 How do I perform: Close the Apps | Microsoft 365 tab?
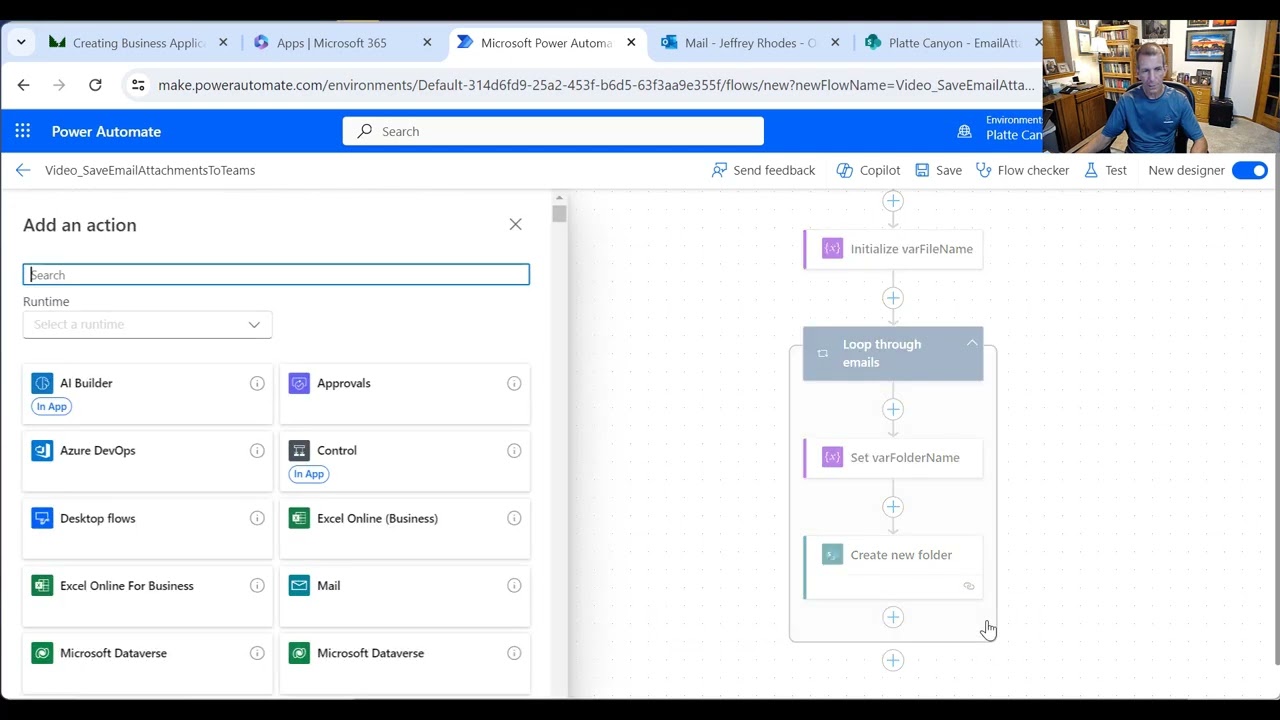(428, 43)
